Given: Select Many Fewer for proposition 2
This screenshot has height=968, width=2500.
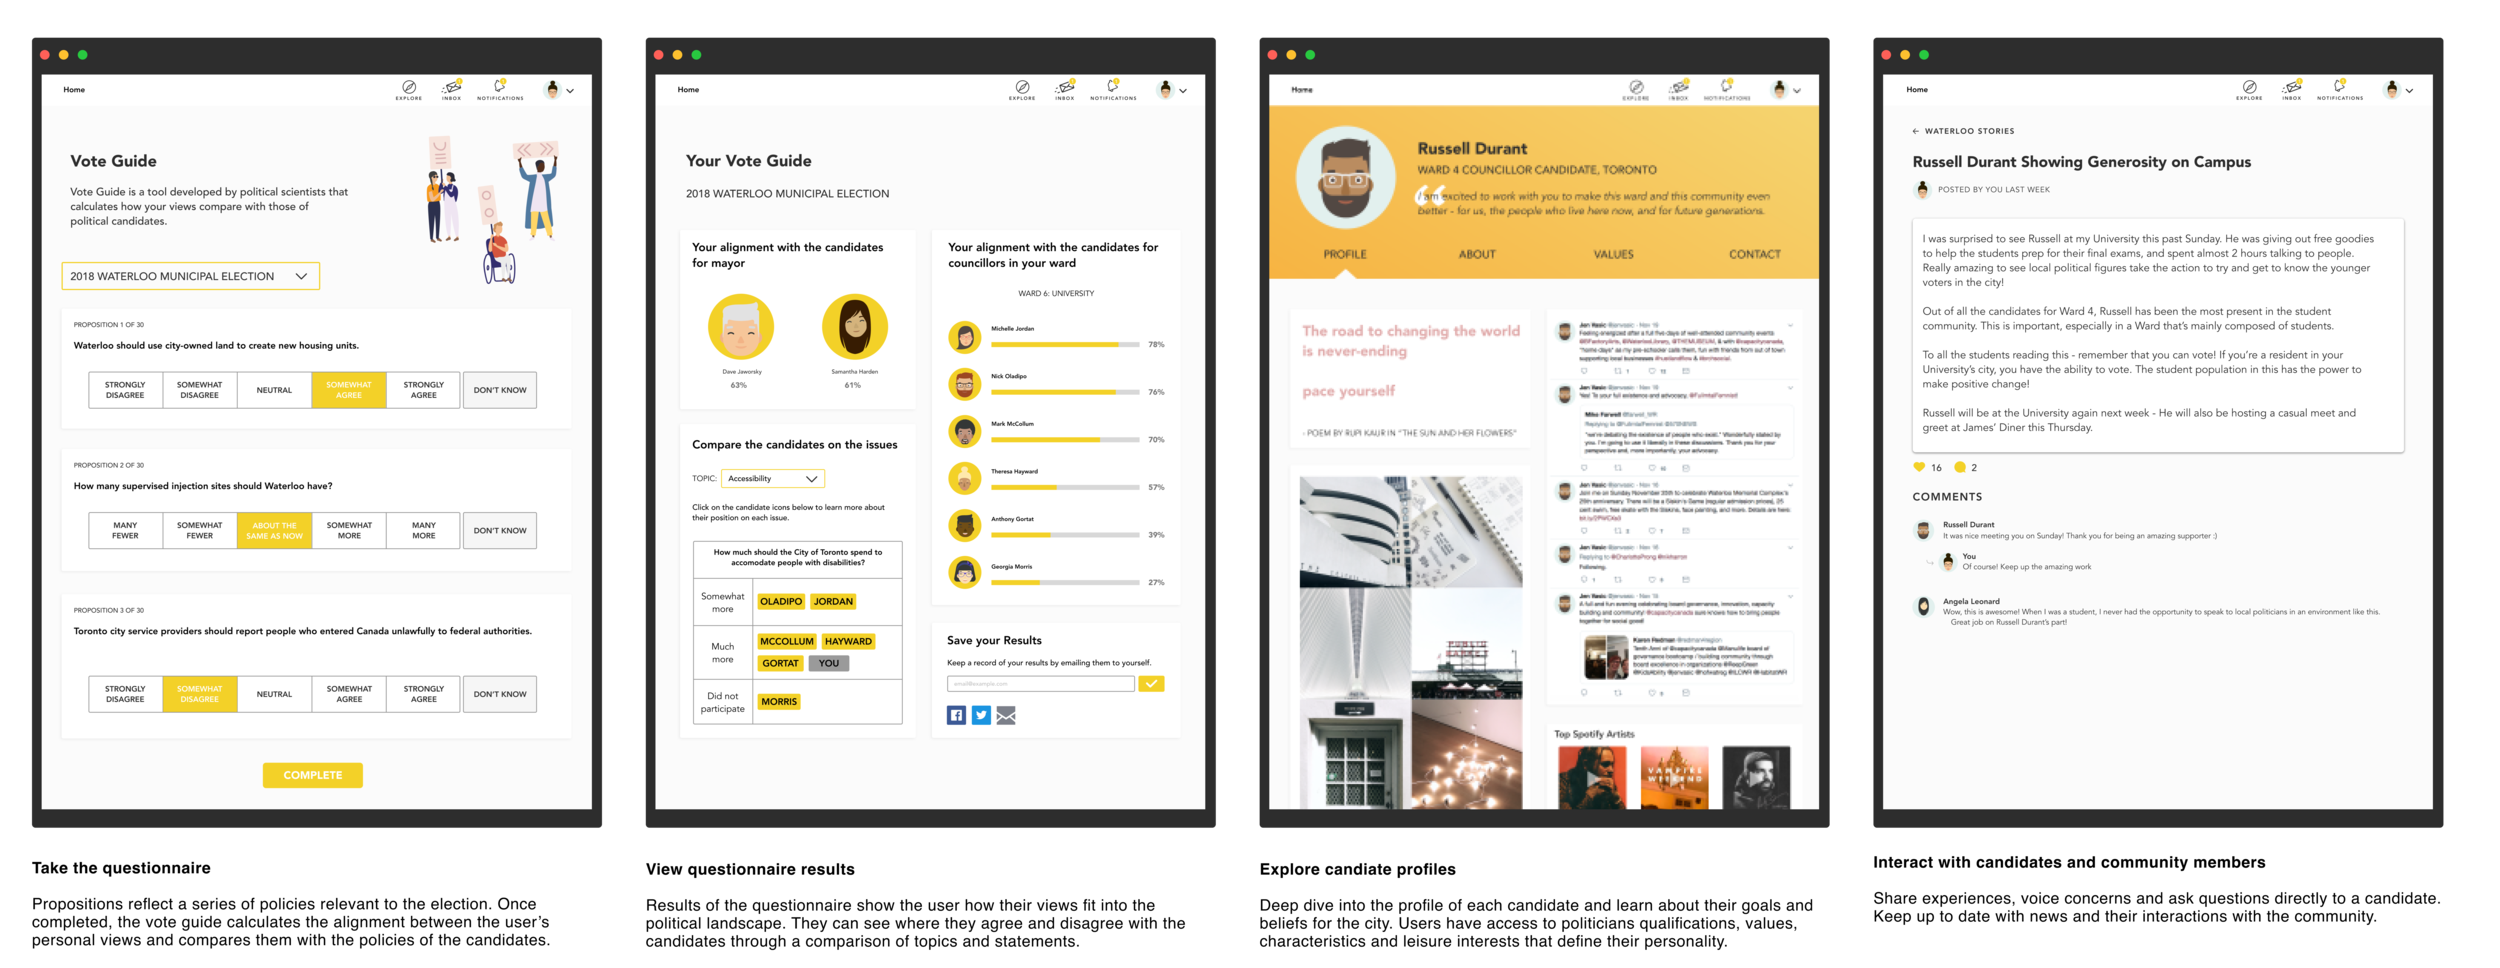Looking at the screenshot, I should (x=125, y=530).
